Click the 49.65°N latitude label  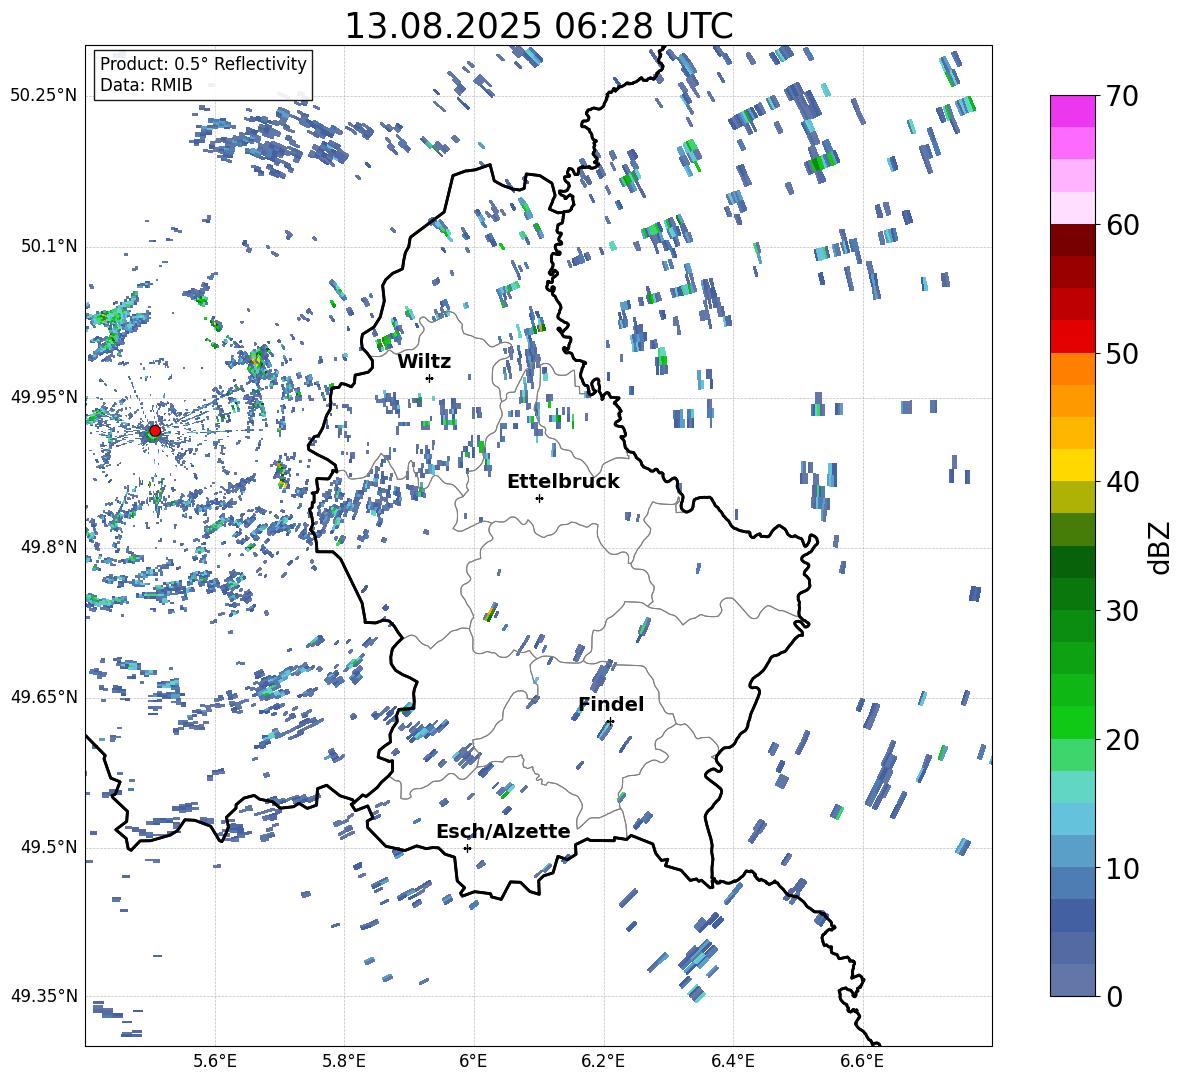pyautogui.click(x=44, y=696)
